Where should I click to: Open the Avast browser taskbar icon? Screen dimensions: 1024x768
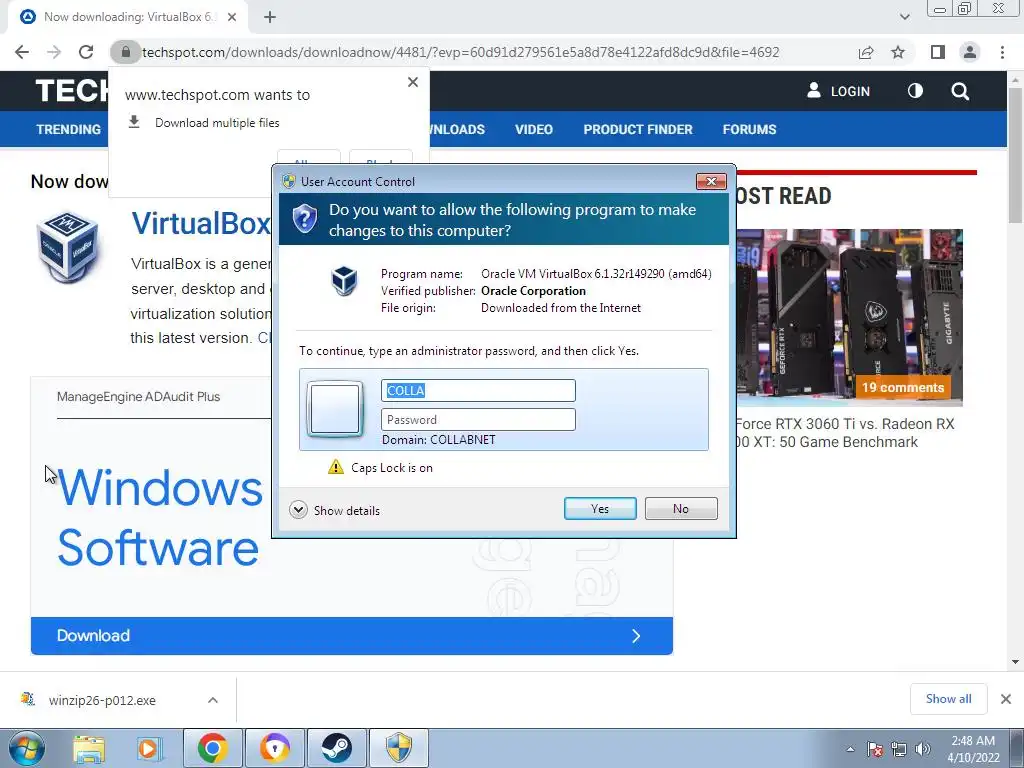click(x=275, y=748)
